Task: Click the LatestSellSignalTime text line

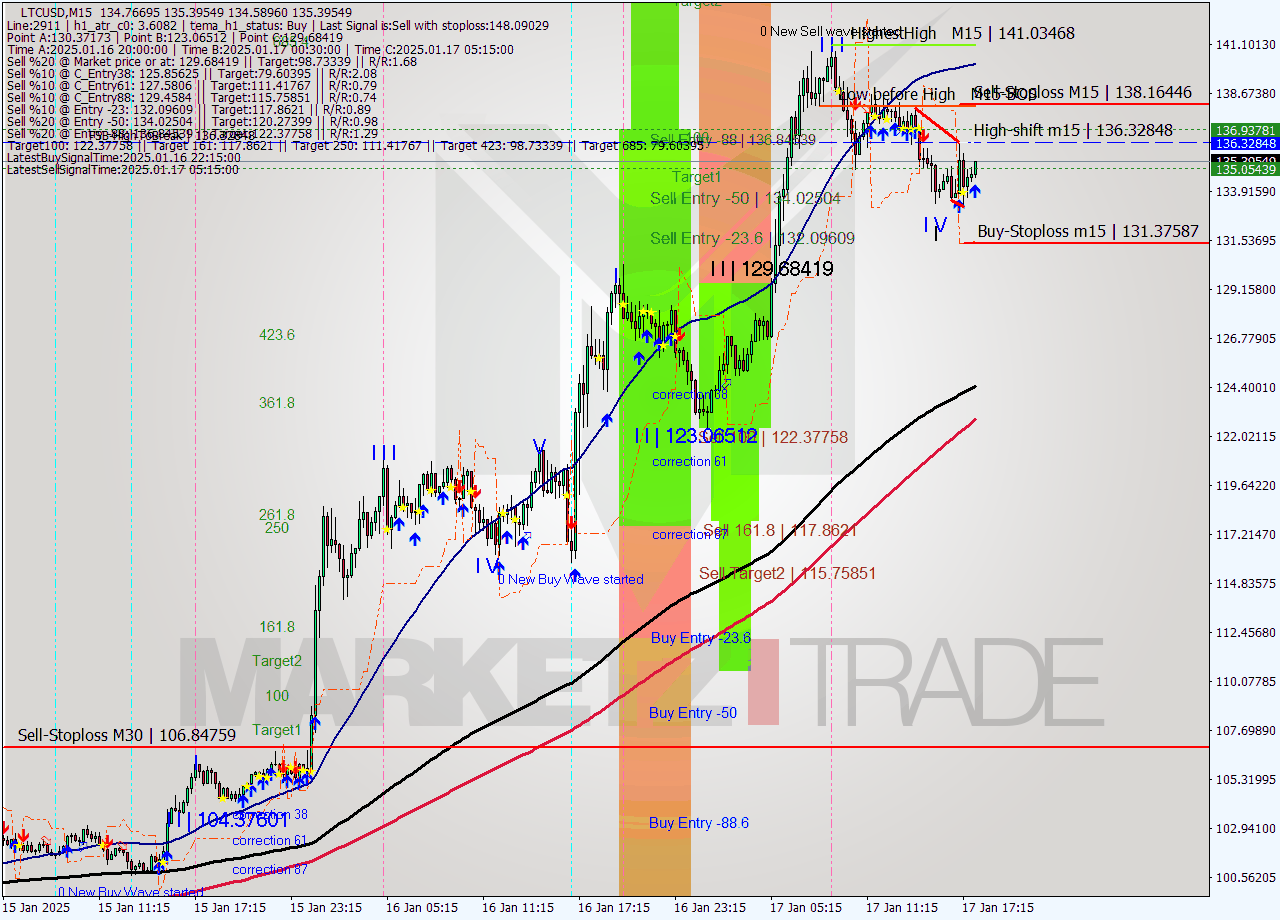Action: point(123,169)
